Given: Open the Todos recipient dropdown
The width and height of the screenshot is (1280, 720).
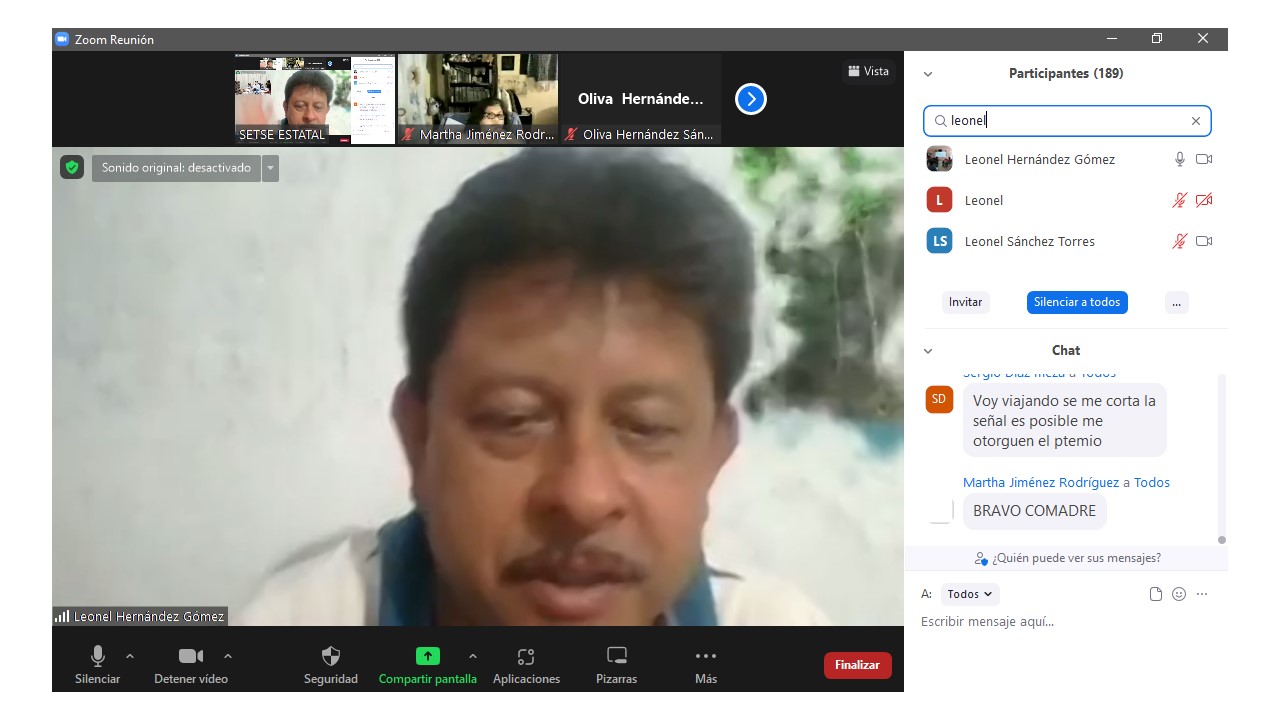Looking at the screenshot, I should [x=970, y=594].
